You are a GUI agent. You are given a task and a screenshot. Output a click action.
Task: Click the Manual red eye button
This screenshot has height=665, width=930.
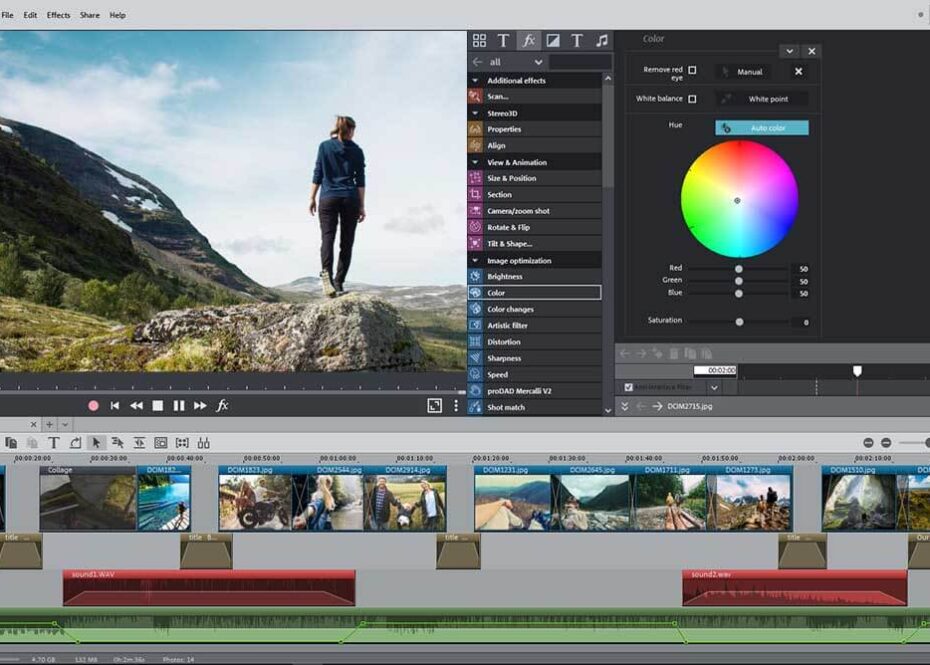(744, 72)
